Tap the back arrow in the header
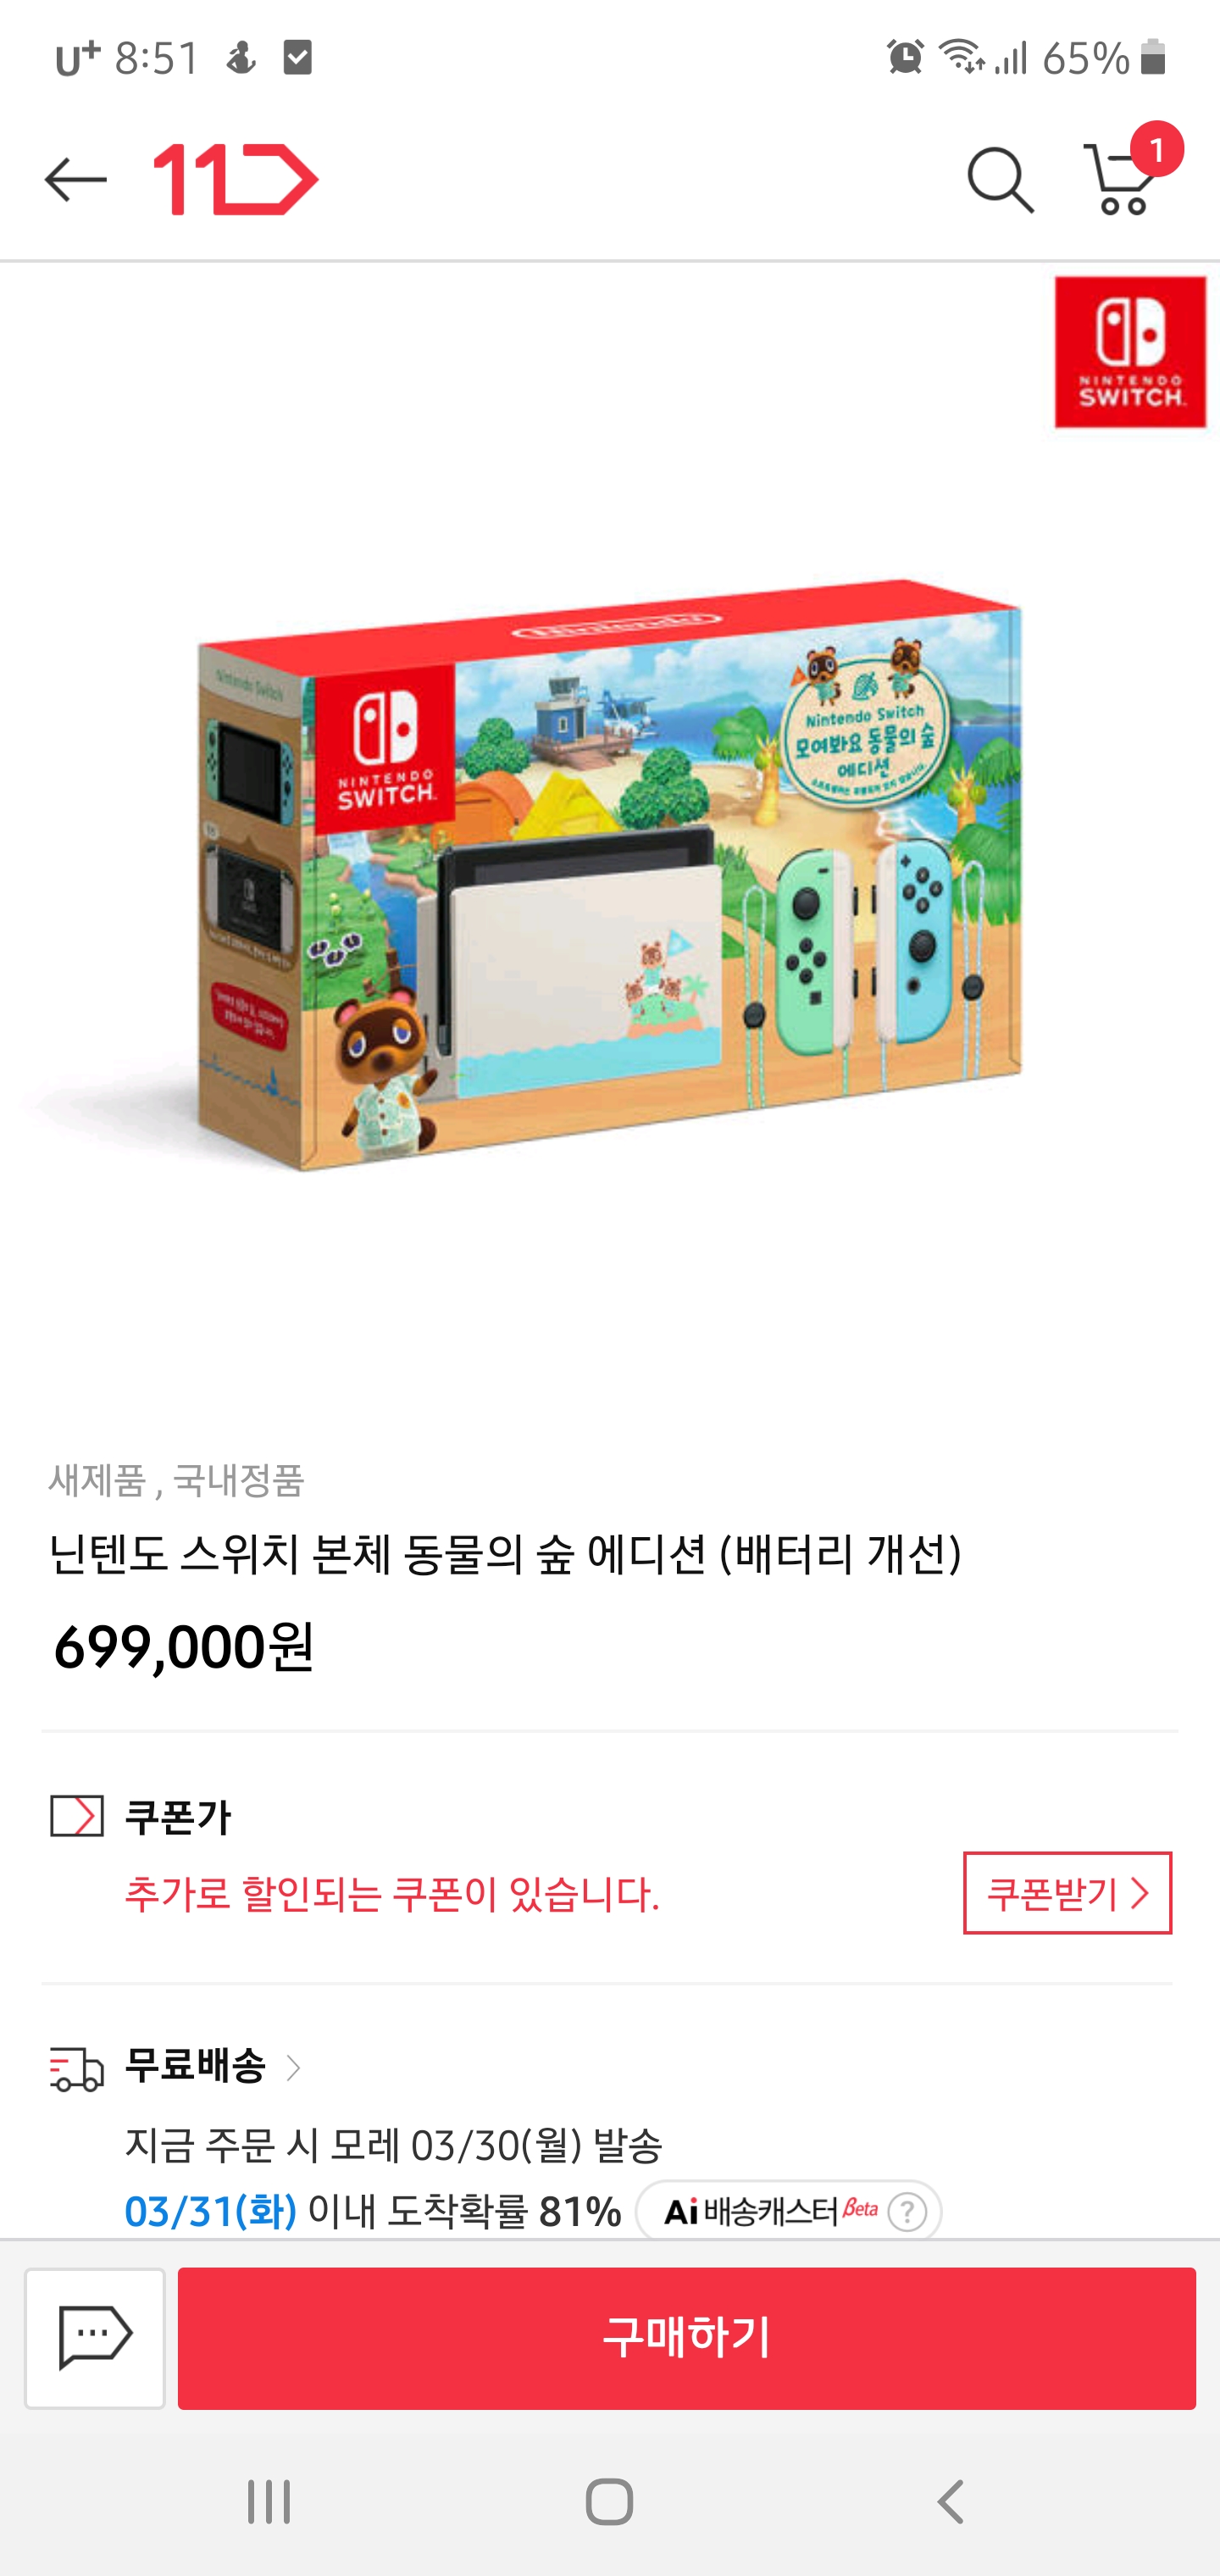Viewport: 1220px width, 2576px height. coord(76,180)
